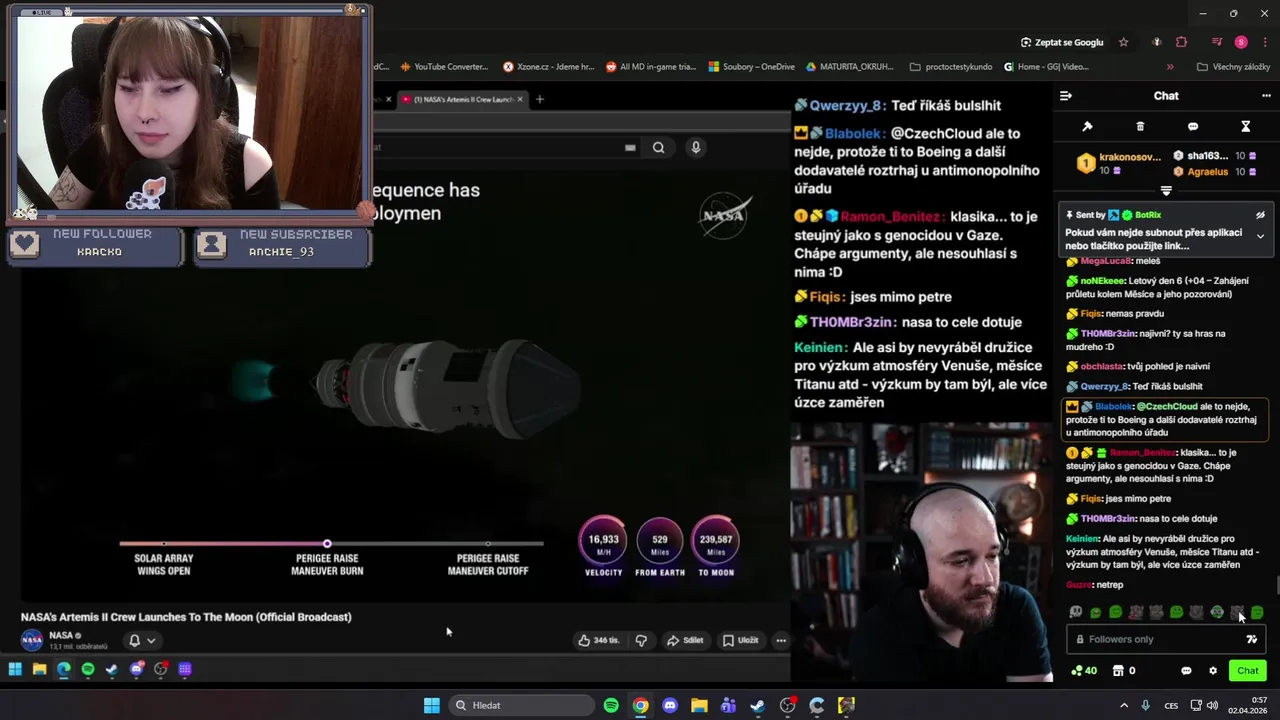Open Spotify from taskbar
Image resolution: width=1280 pixels, height=720 pixels.
(x=611, y=705)
